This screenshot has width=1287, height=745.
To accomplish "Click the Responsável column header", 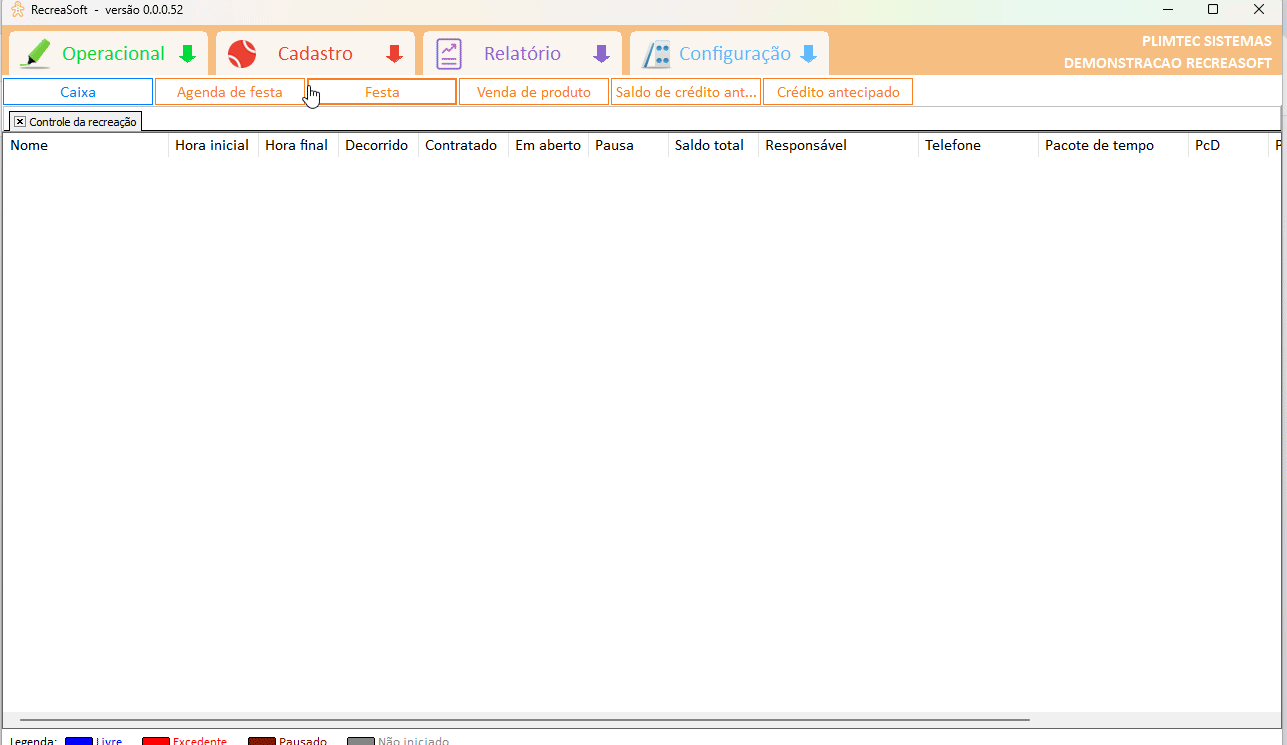I will (x=838, y=145).
